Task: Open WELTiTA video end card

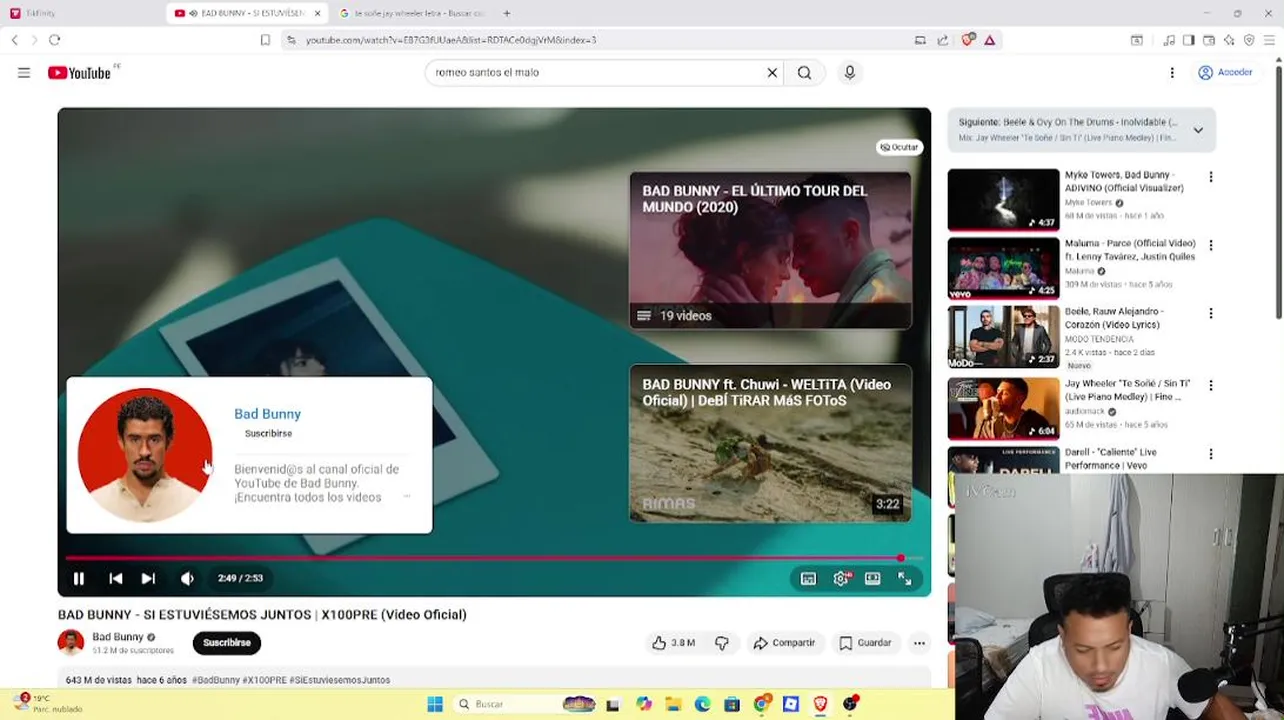Action: pos(770,443)
